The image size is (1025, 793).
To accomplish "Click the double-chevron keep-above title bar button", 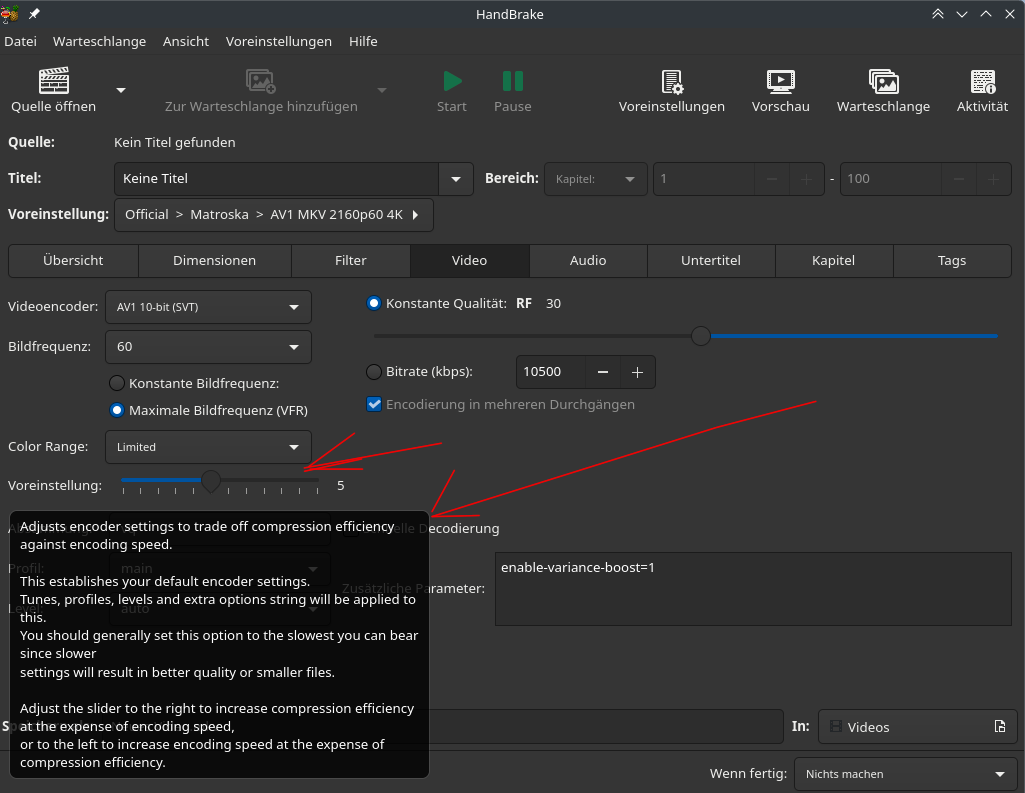I will pos(937,14).
